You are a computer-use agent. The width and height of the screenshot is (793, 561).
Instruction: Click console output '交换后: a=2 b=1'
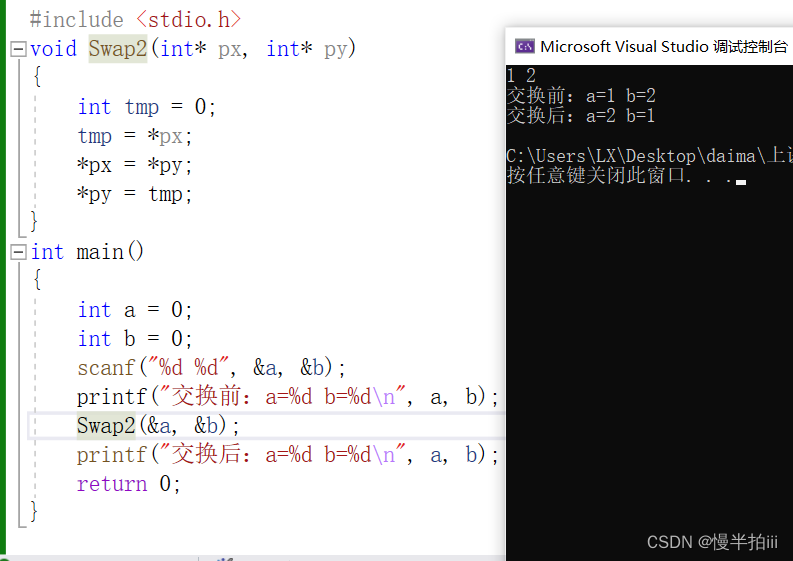pos(581,116)
